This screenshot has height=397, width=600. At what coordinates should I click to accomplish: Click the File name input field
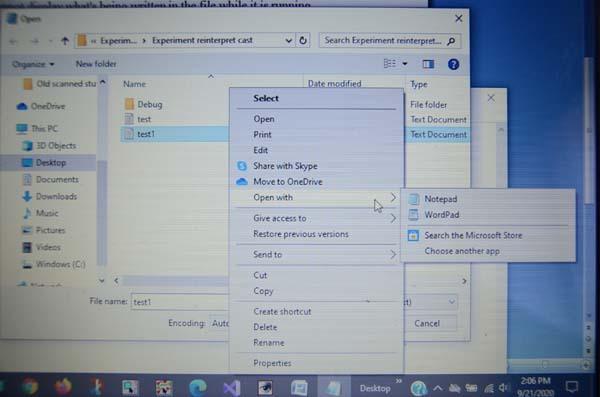pos(180,302)
